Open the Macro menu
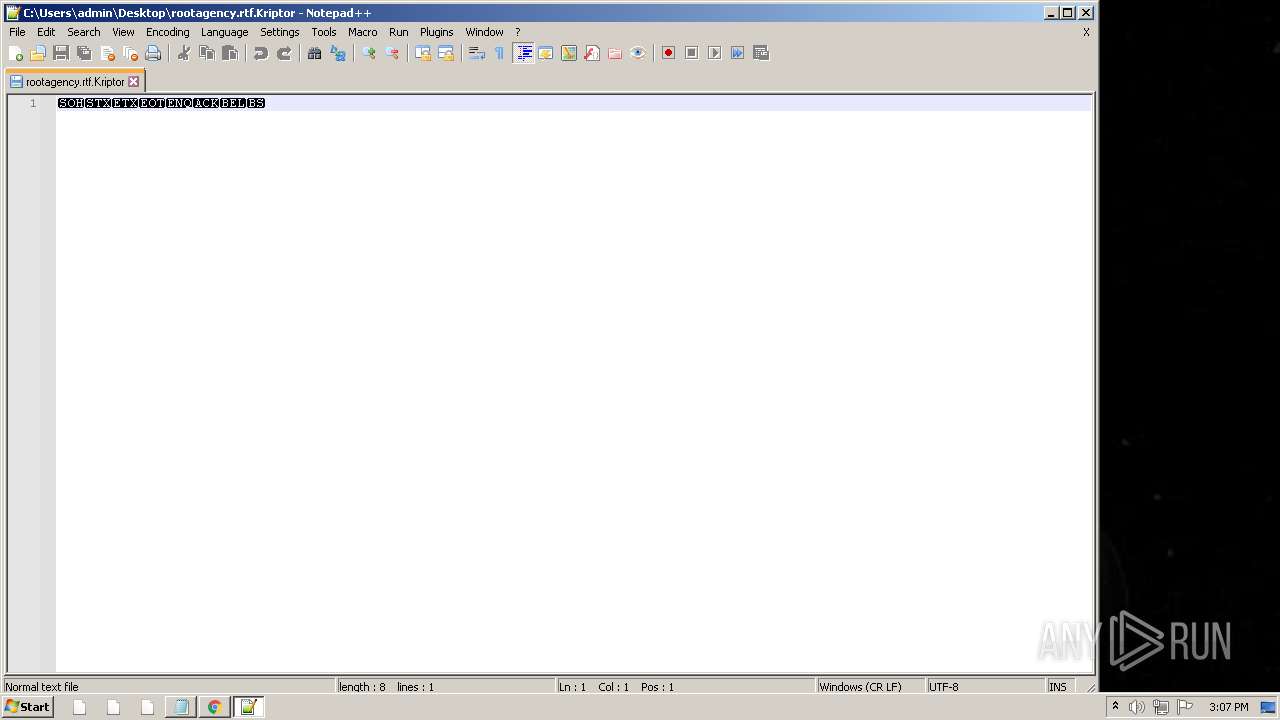Viewport: 1280px width, 720px height. pos(363,32)
